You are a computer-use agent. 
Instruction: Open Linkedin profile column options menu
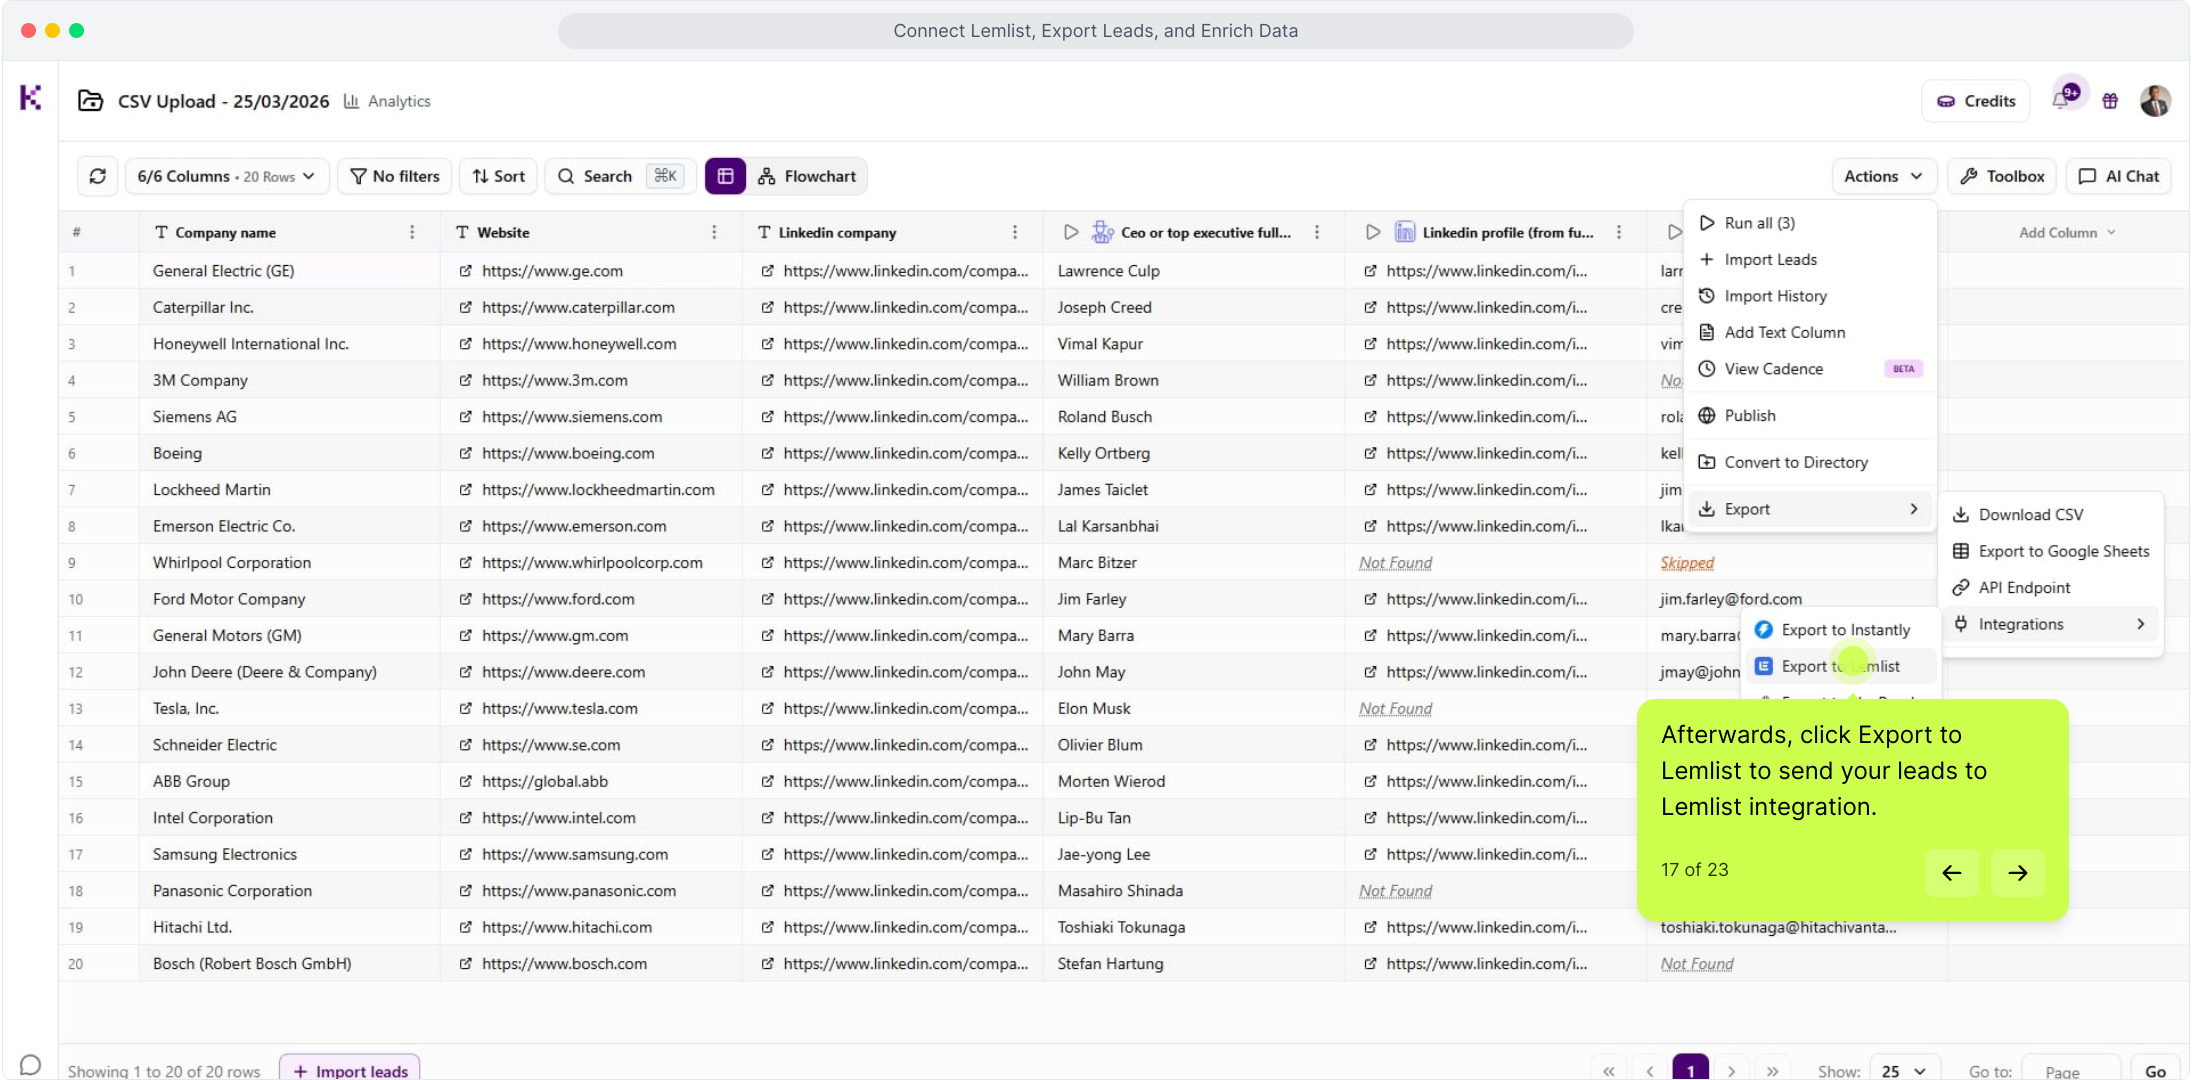[x=1619, y=232]
